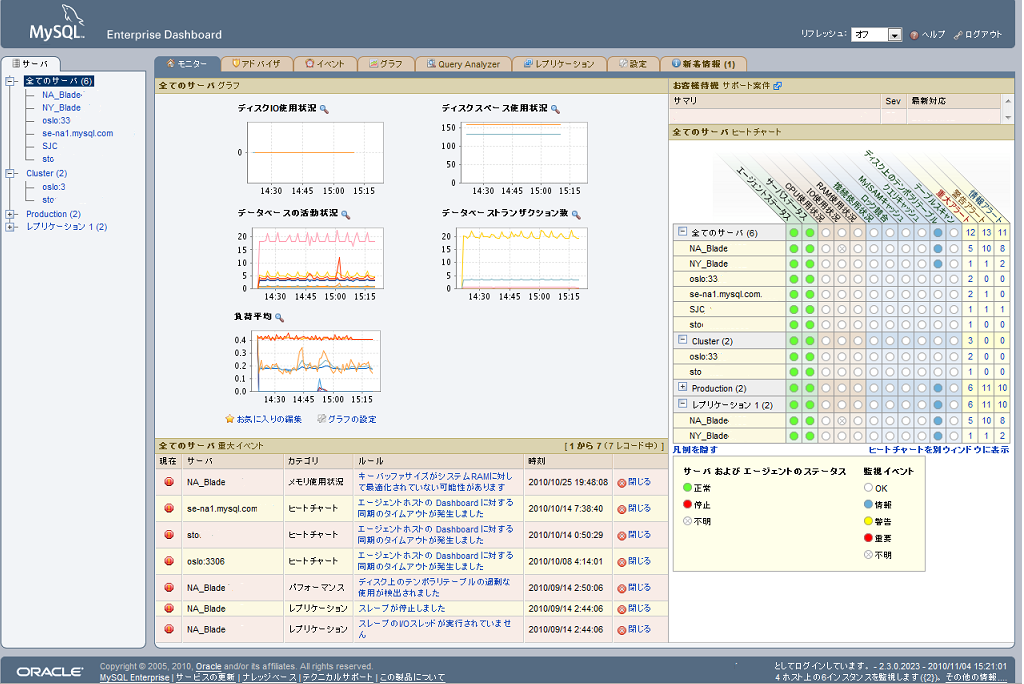Enlarge the load average graph via magnifier
1024x684 pixels.
[280, 318]
